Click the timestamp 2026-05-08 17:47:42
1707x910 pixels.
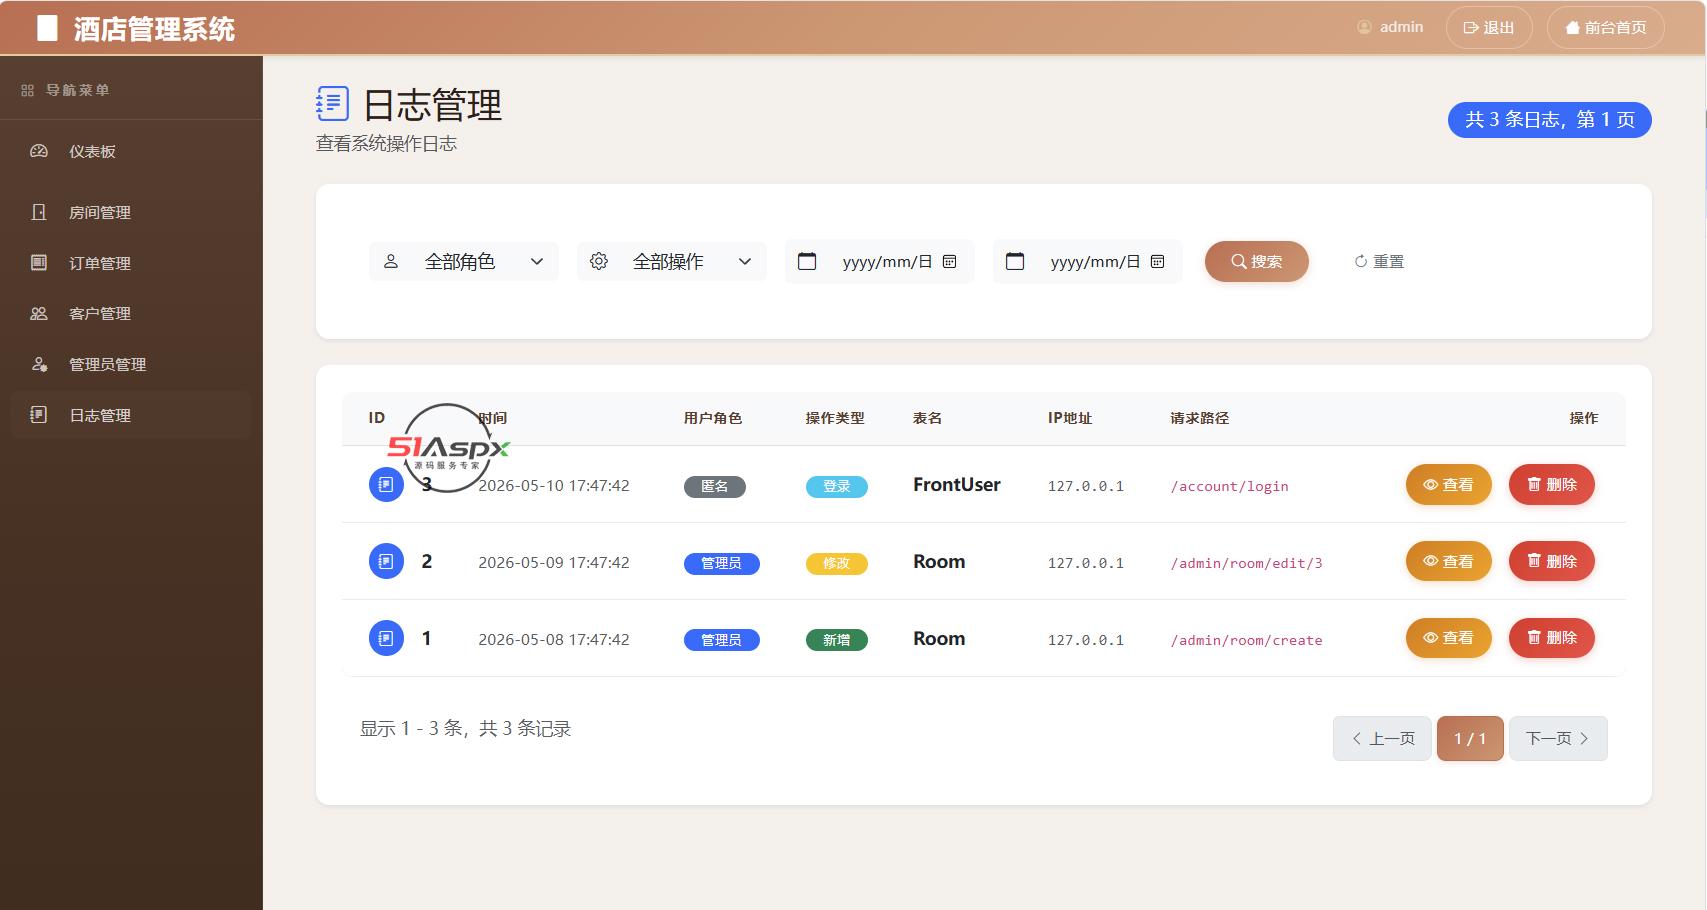pyautogui.click(x=554, y=639)
